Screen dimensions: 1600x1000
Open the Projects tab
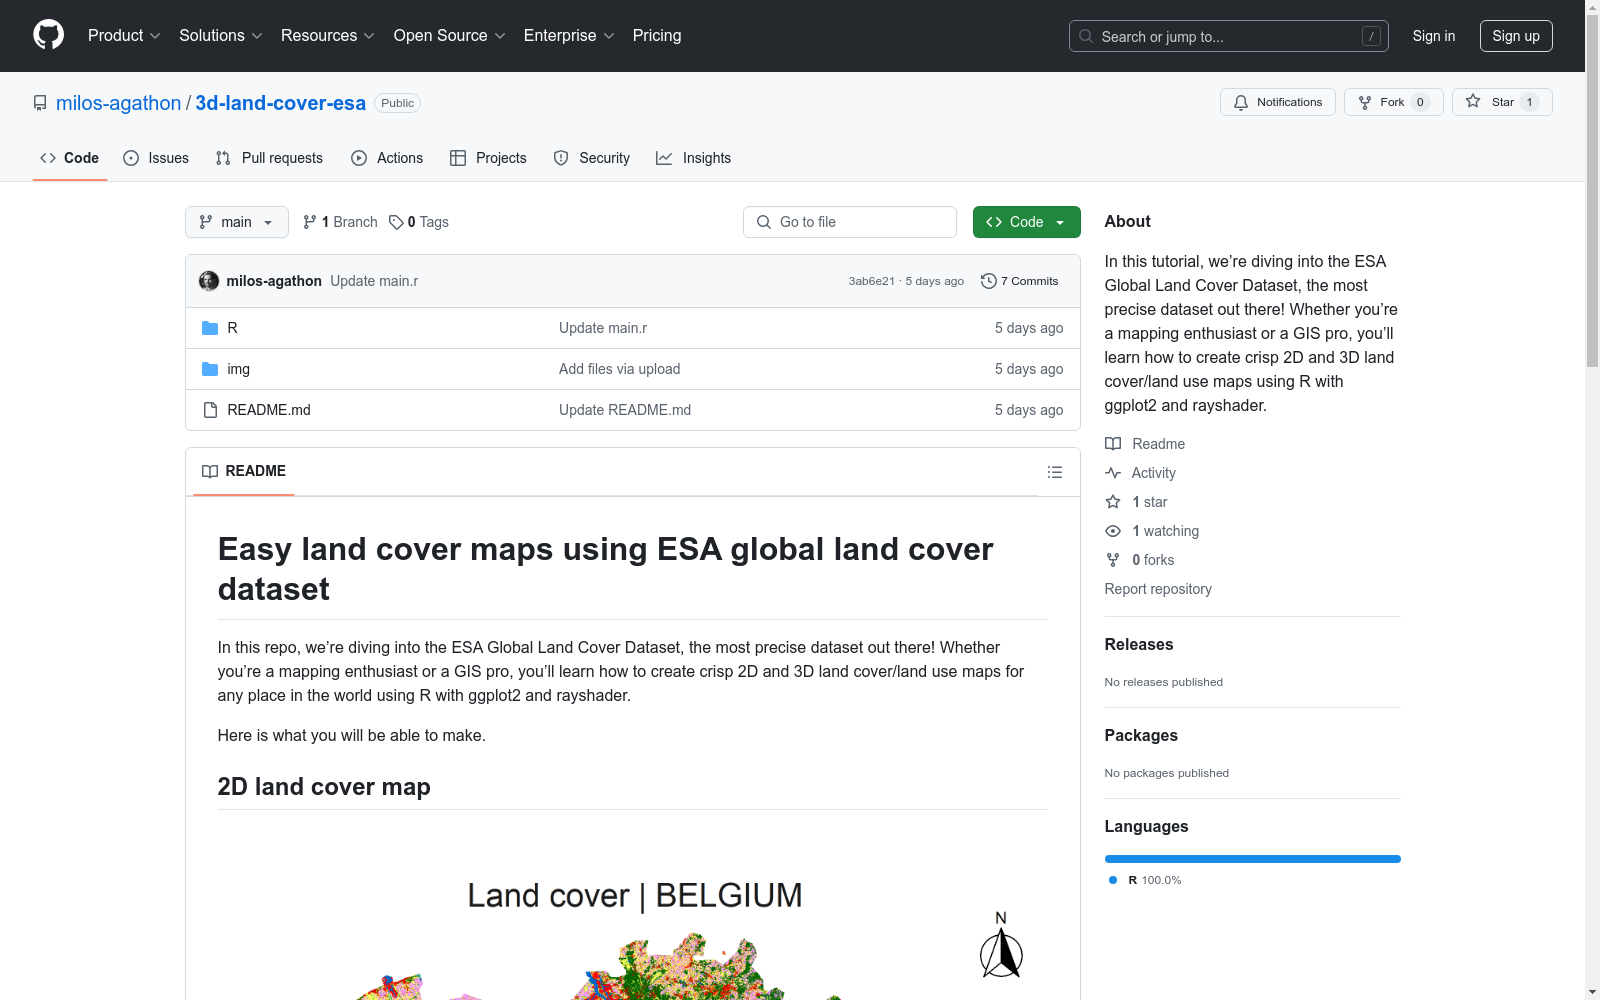pos(488,158)
